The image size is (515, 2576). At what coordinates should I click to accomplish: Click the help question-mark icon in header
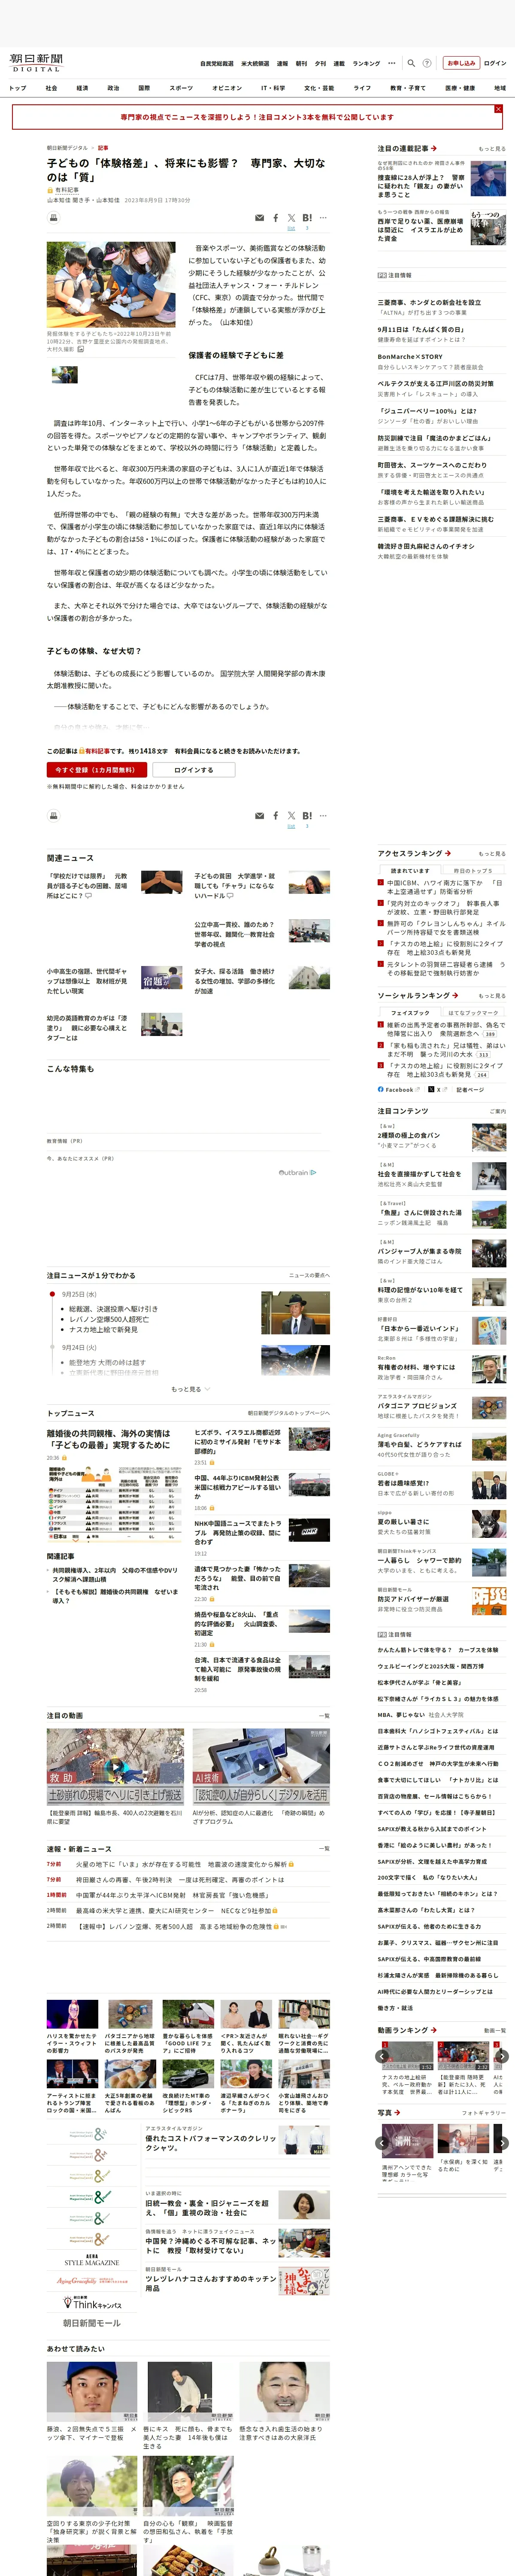pos(427,63)
